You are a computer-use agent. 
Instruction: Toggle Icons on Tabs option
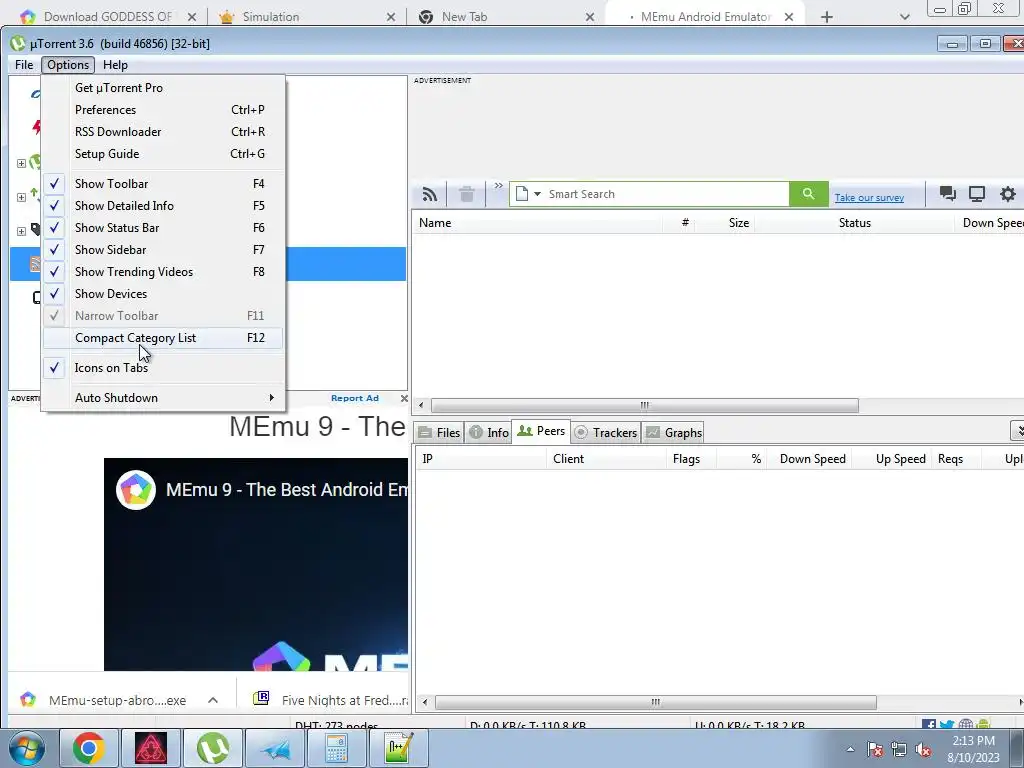[x=163, y=368]
